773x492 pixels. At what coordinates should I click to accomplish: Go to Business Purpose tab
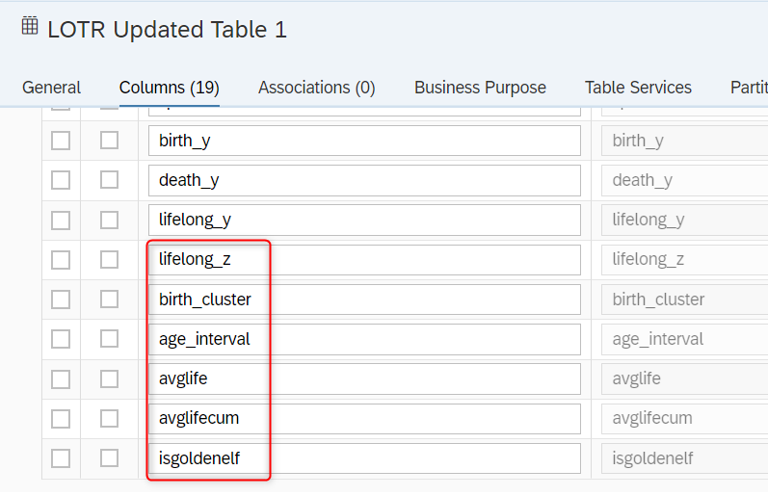480,88
